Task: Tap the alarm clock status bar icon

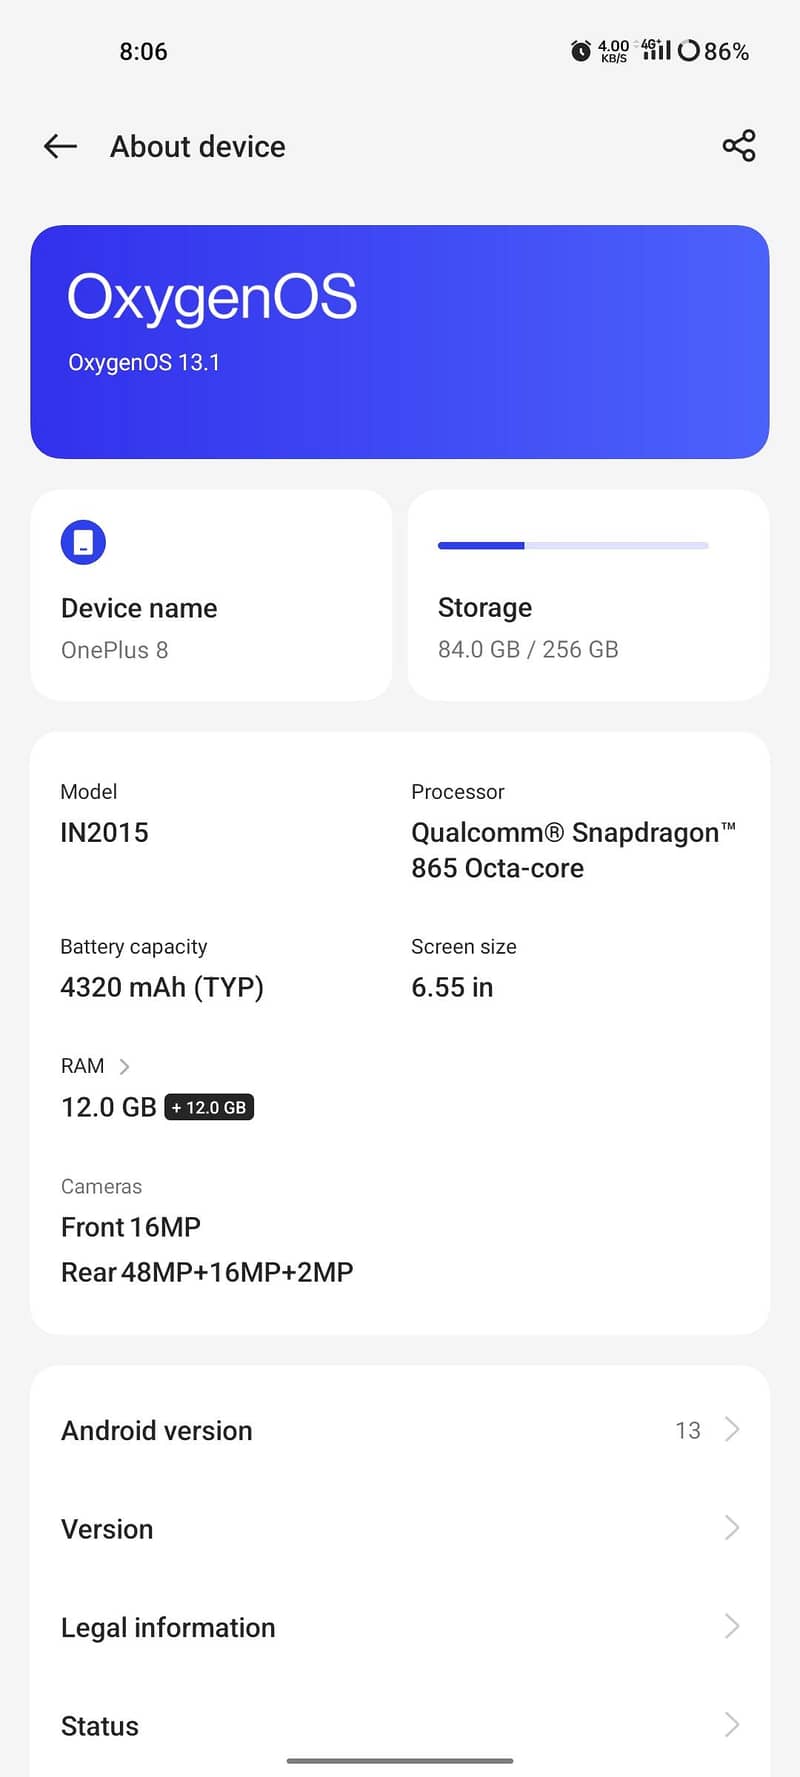Action: tap(580, 51)
